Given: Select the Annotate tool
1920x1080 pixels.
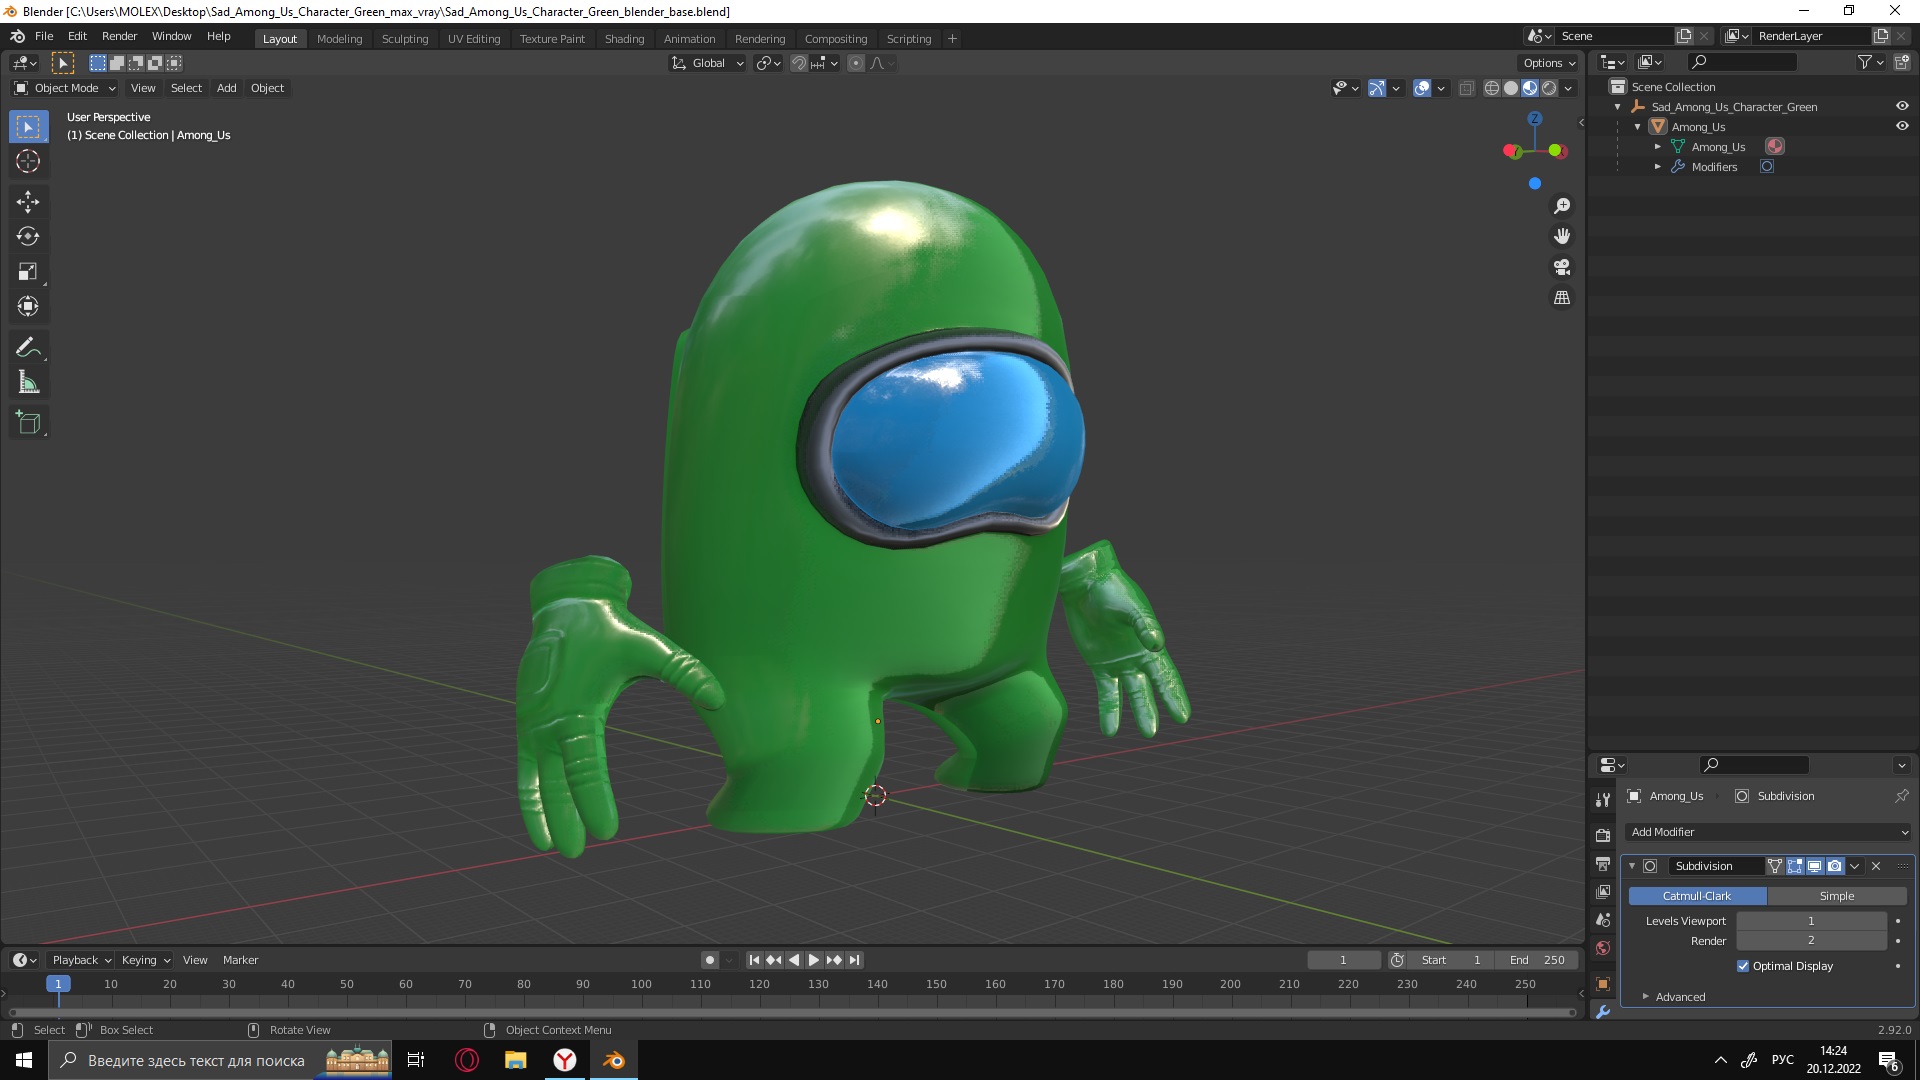Looking at the screenshot, I should click(28, 348).
